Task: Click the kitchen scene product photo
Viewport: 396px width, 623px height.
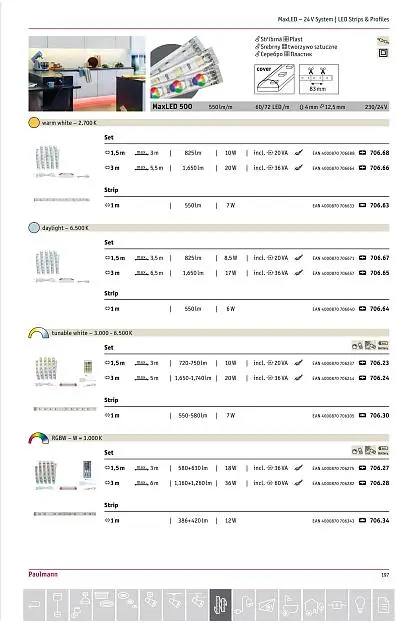Action: tap(87, 74)
